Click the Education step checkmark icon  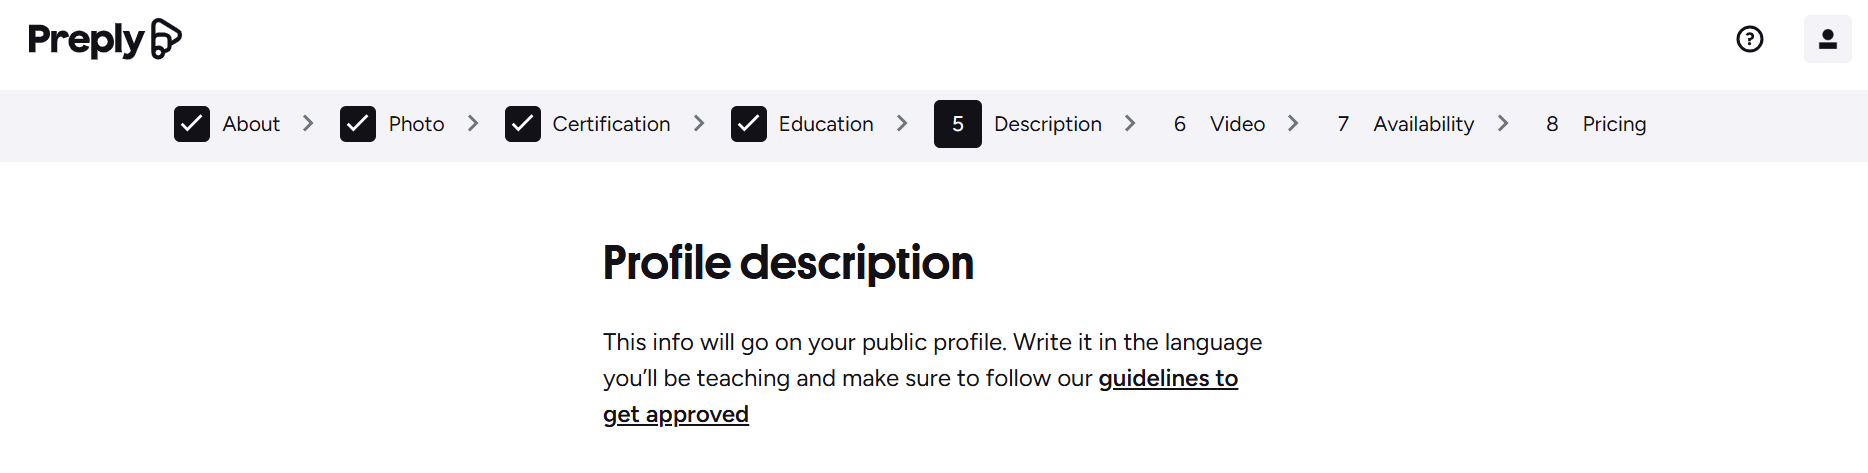(749, 124)
